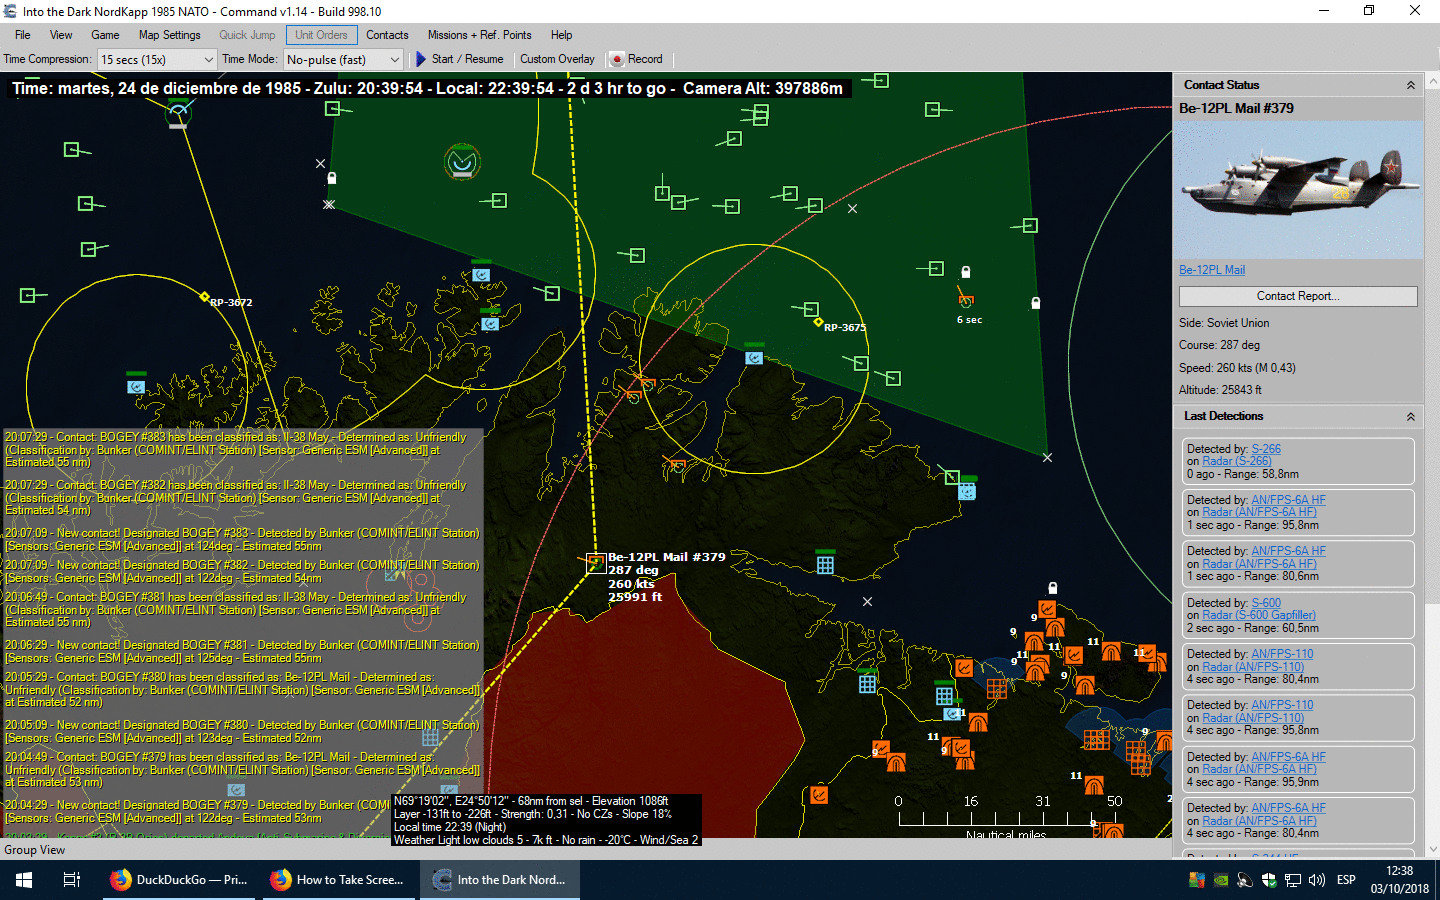Click the ESP language indicator
Viewport: 1440px width, 900px height.
coord(1346,880)
